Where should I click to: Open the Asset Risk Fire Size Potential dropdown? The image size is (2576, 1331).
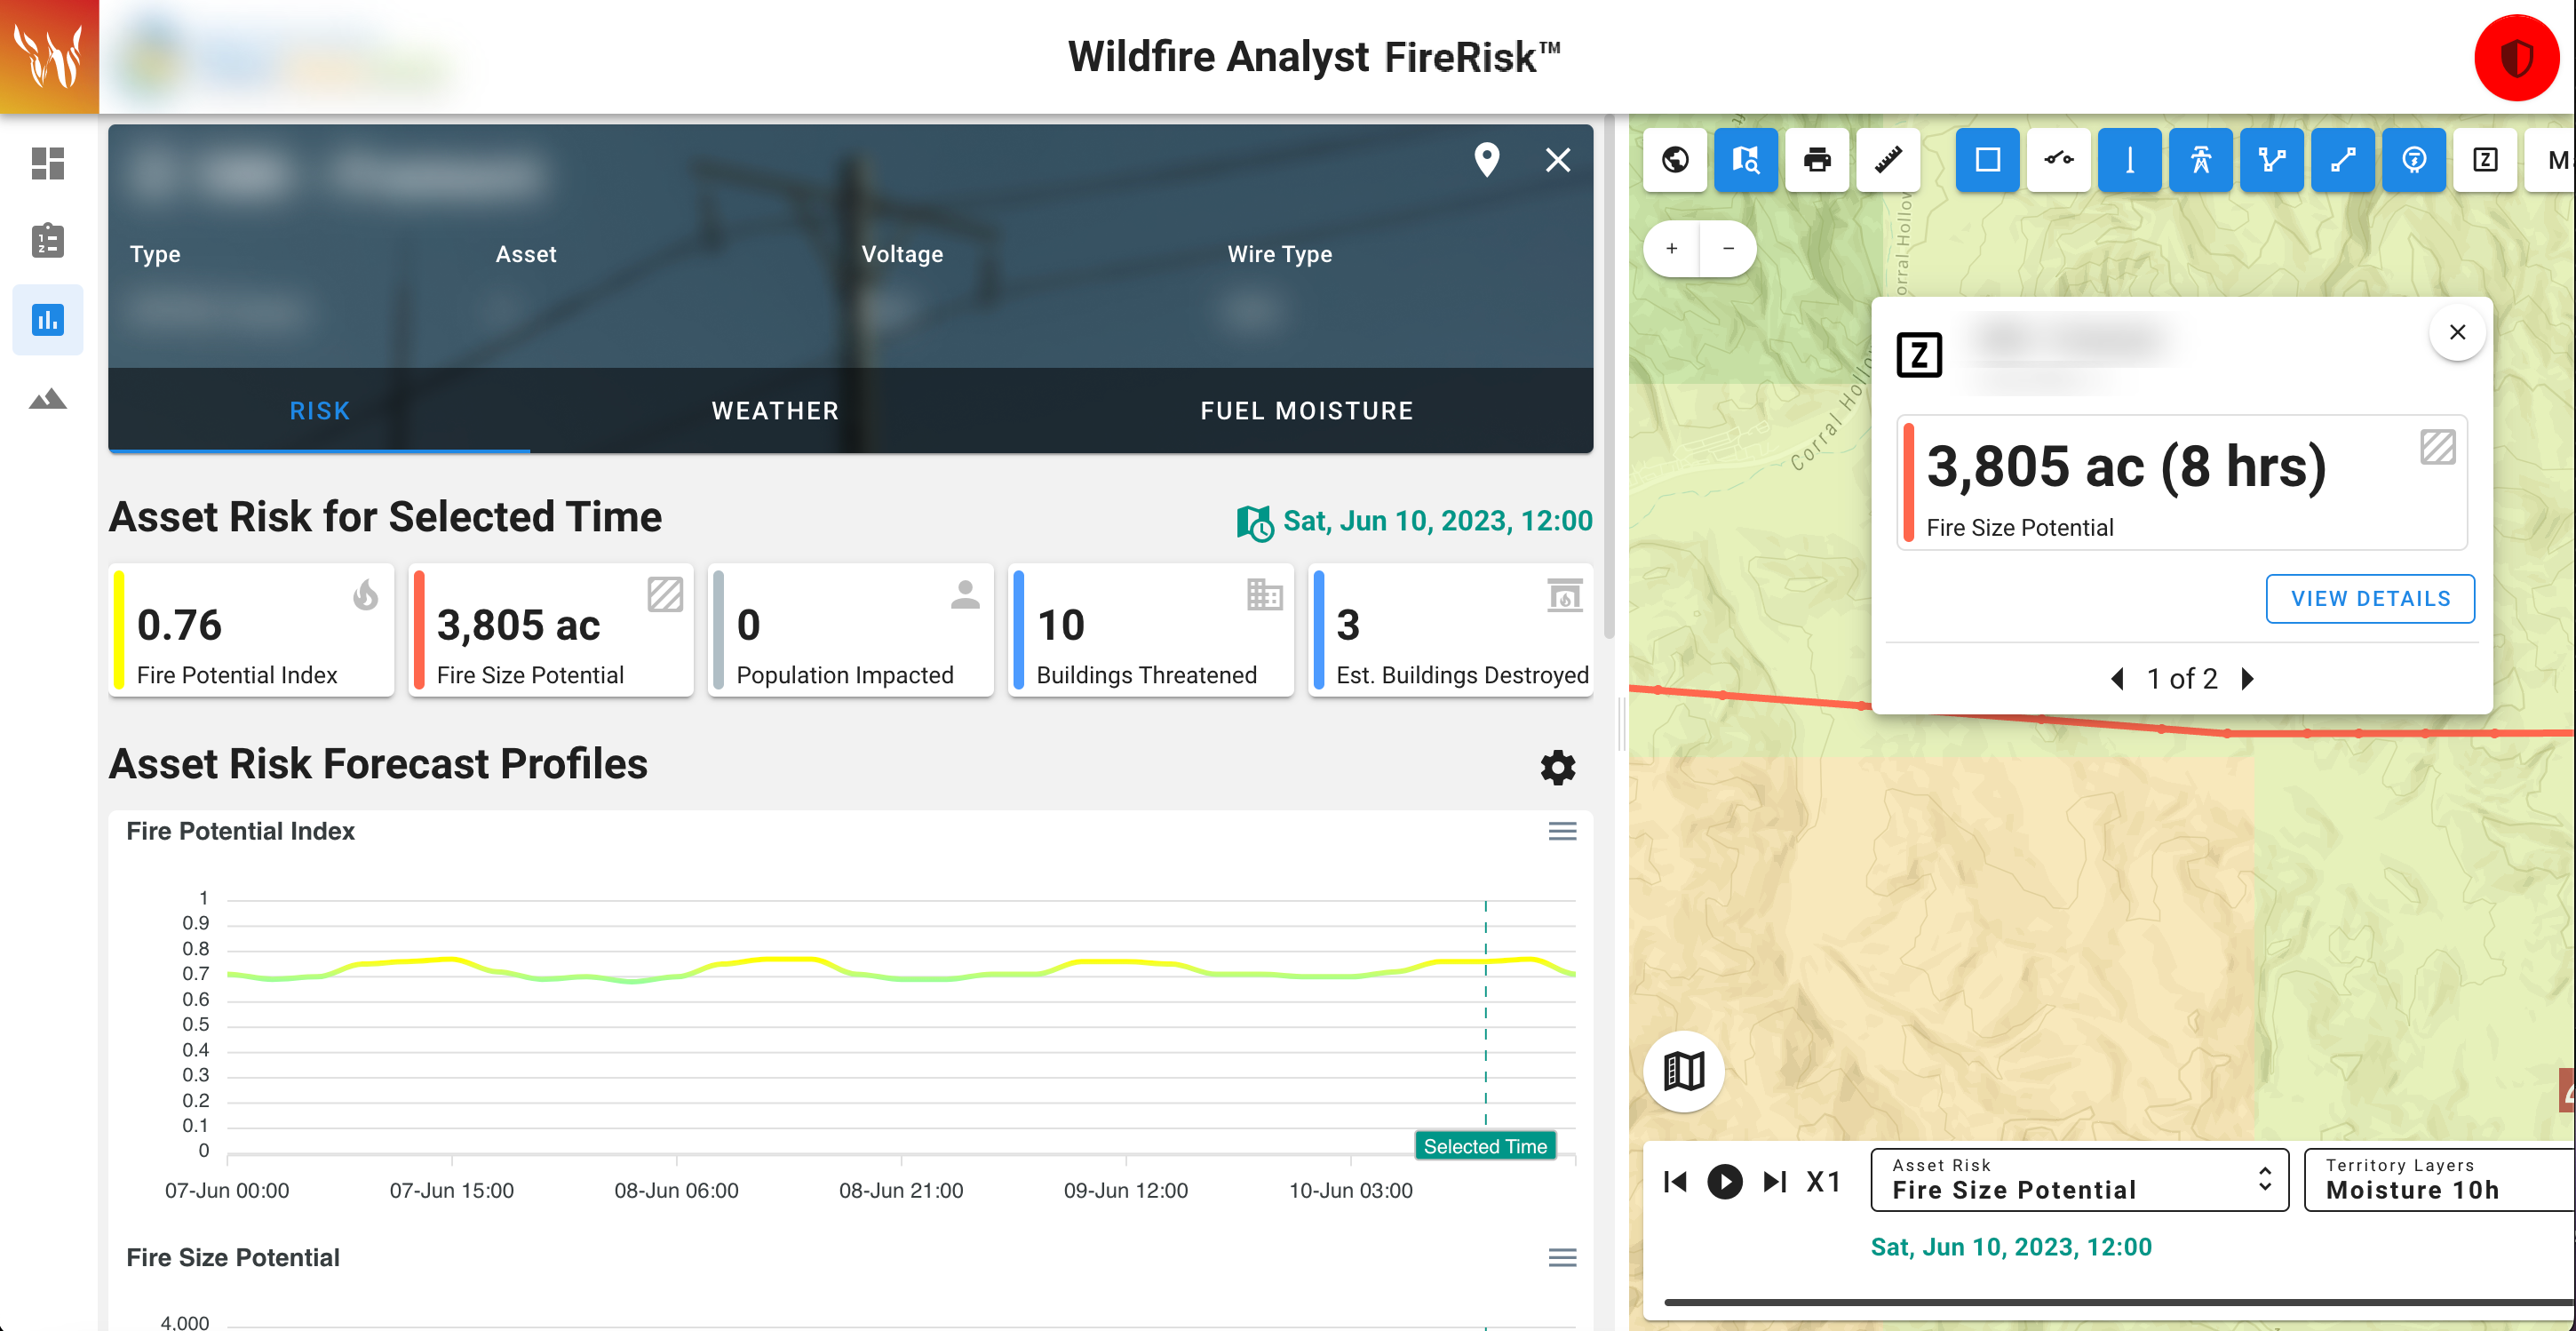2079,1180
